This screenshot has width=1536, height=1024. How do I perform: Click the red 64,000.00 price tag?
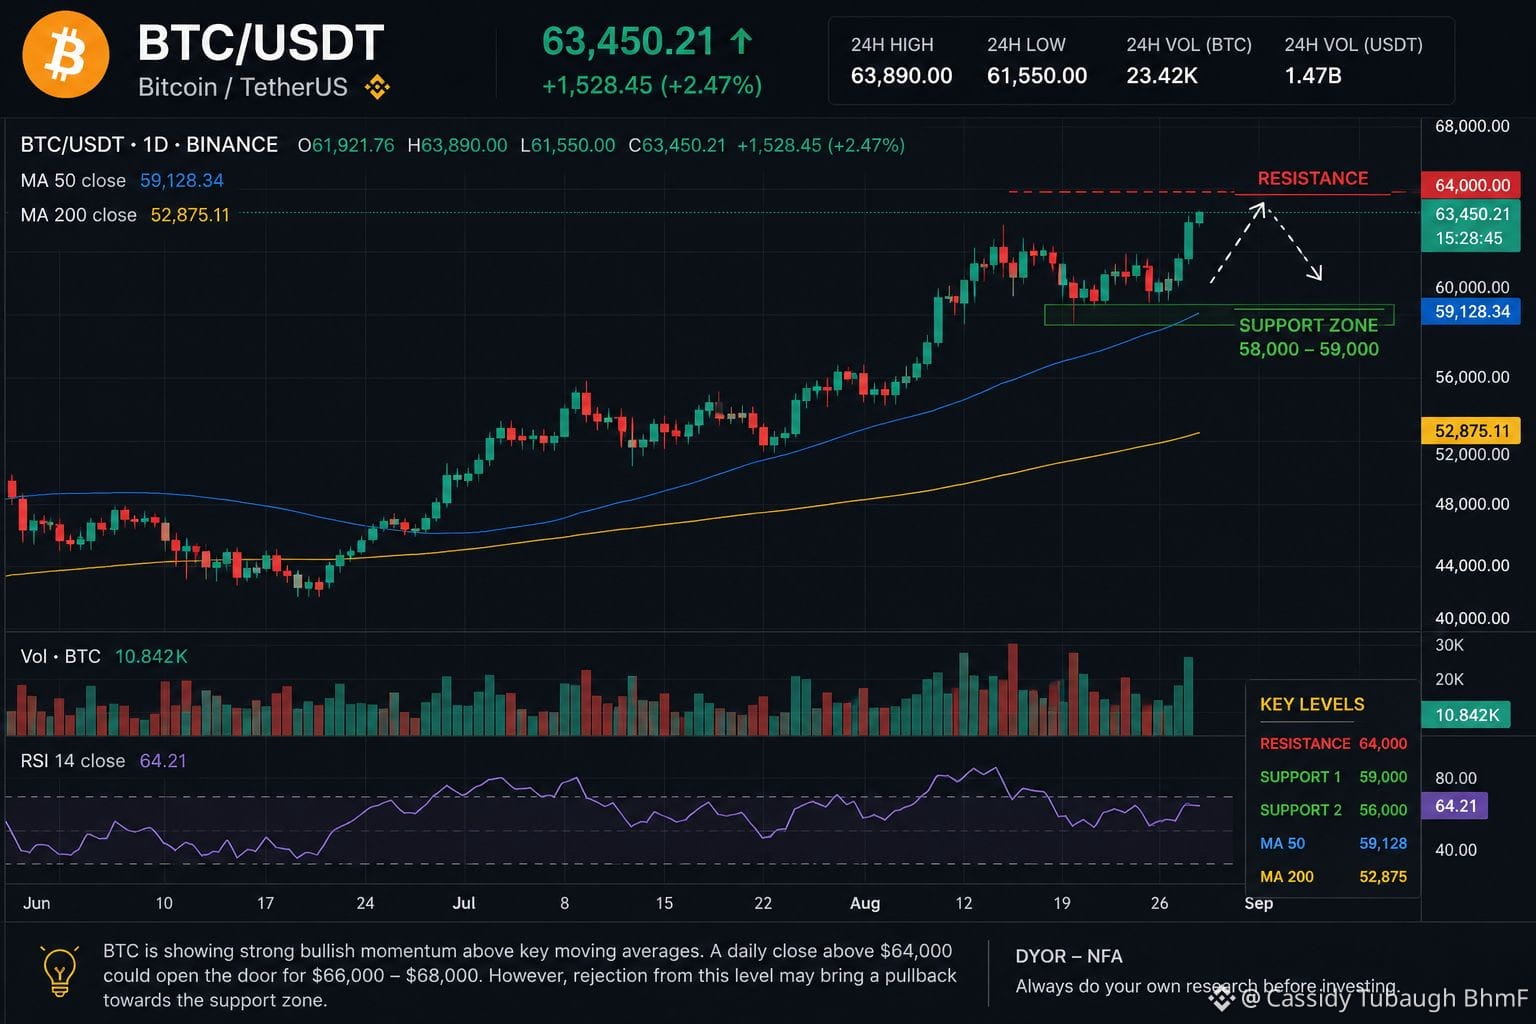[1471, 185]
